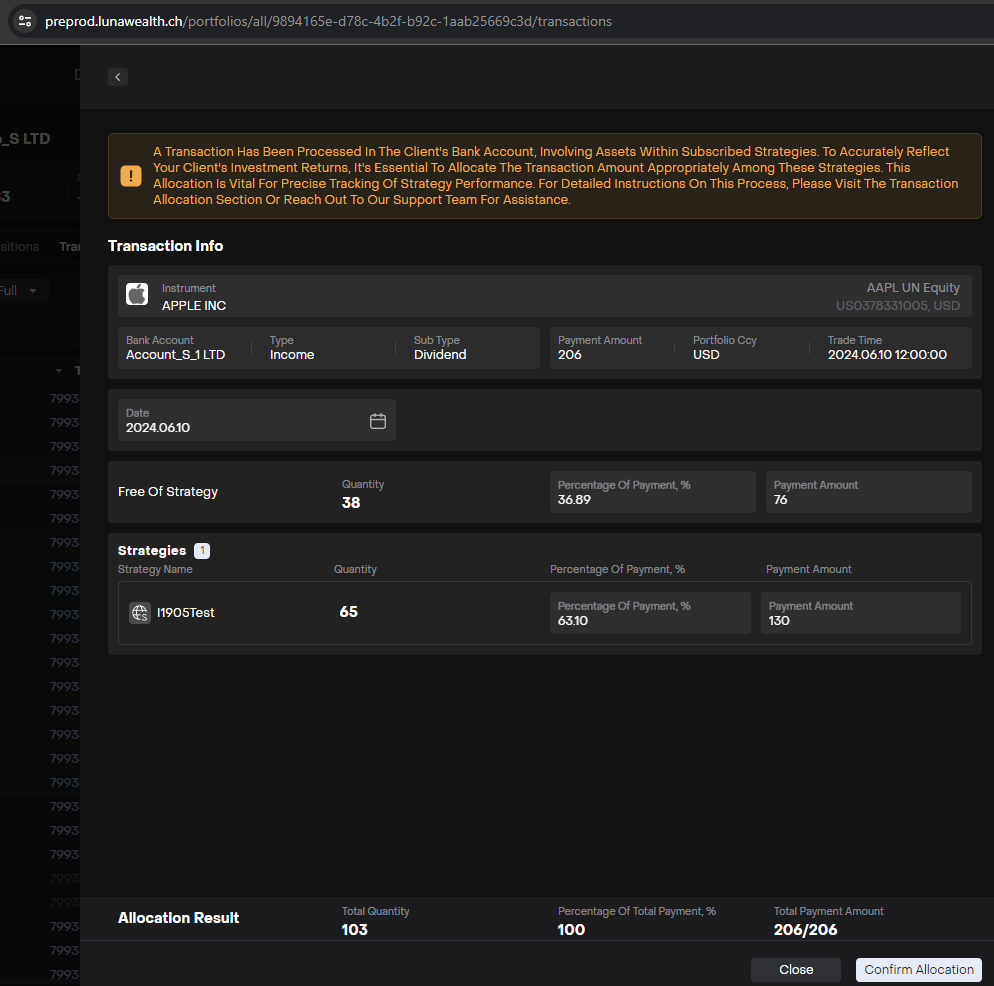The height and width of the screenshot is (986, 994).
Task: Click the Close button
Action: point(796,969)
